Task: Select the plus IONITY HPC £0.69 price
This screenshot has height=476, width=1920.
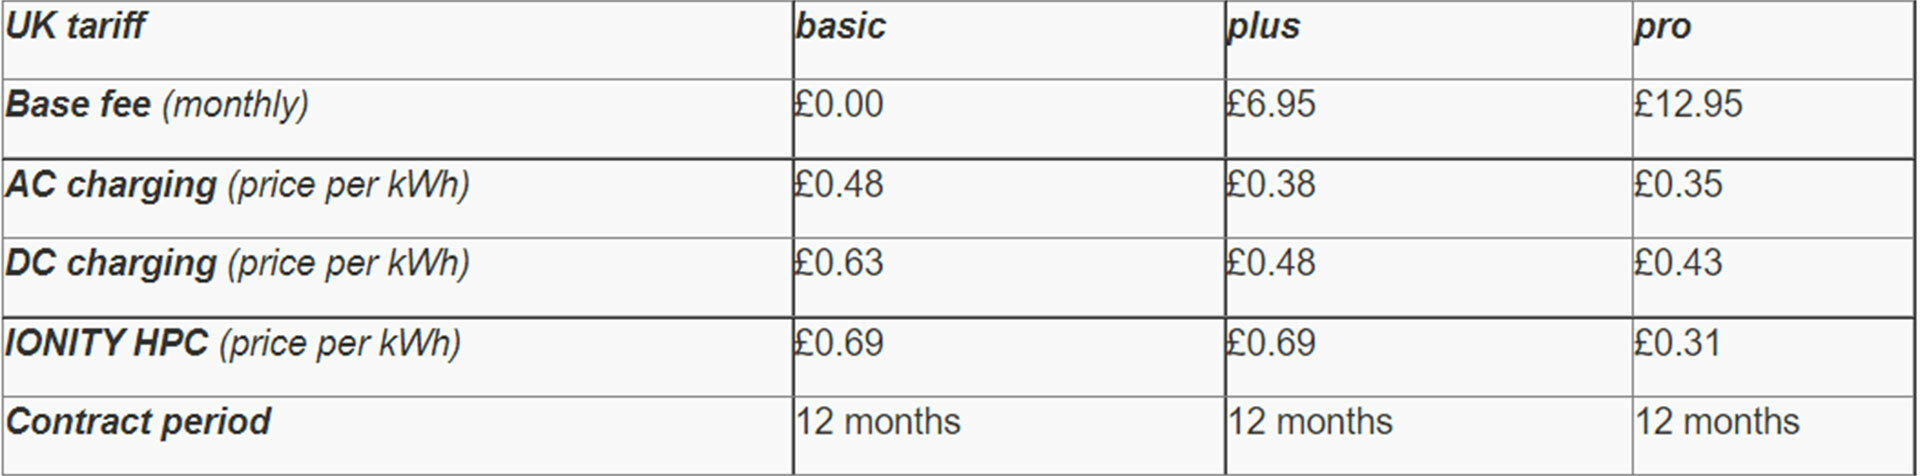Action: (1271, 343)
